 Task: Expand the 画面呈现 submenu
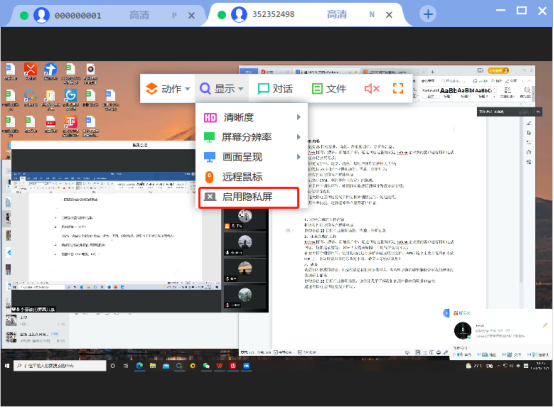[x=252, y=157]
